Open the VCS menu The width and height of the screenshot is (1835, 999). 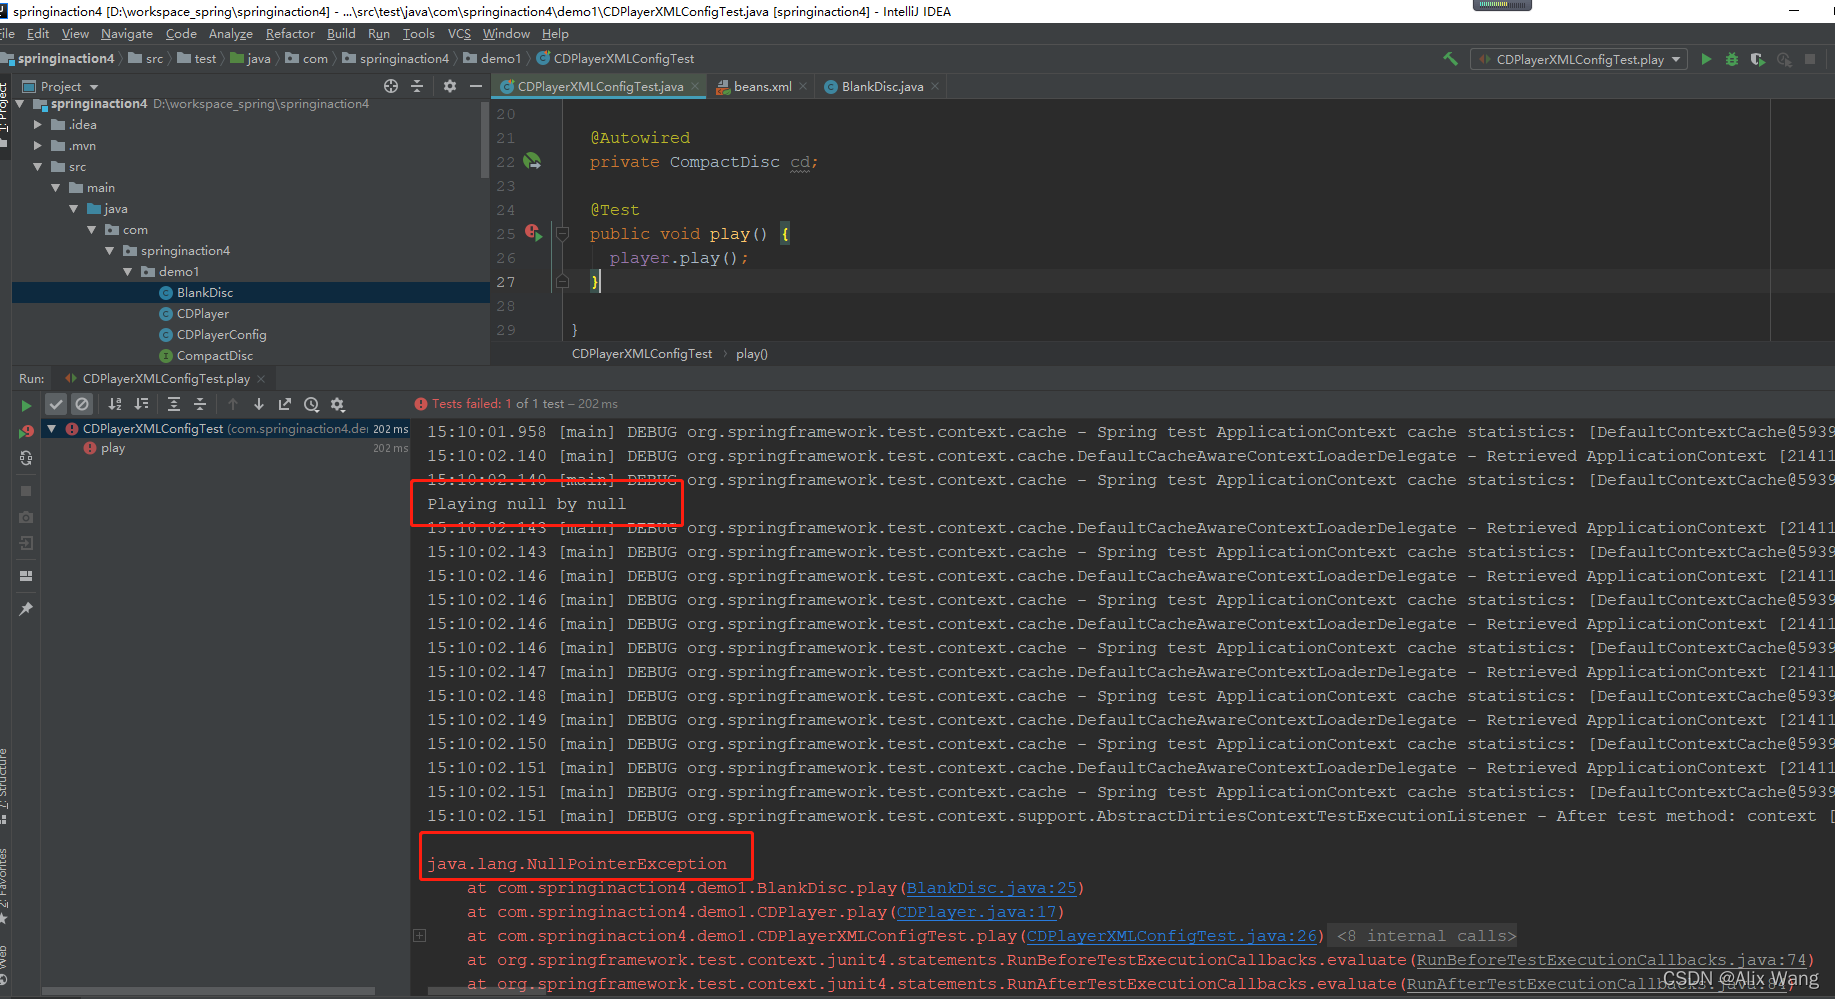pyautogui.click(x=459, y=34)
